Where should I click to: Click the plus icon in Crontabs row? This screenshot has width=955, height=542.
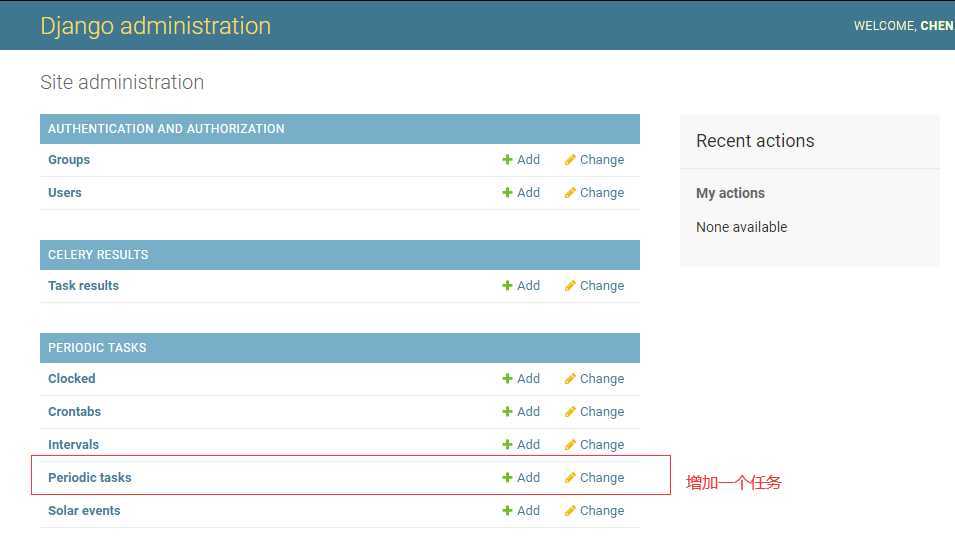507,412
